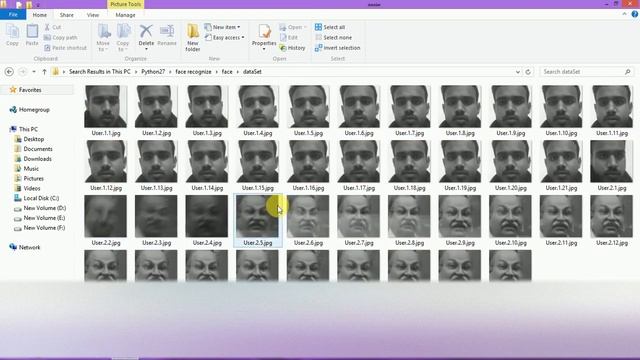Cut the selected file using Cut
640x360 pixels.
coord(53,27)
